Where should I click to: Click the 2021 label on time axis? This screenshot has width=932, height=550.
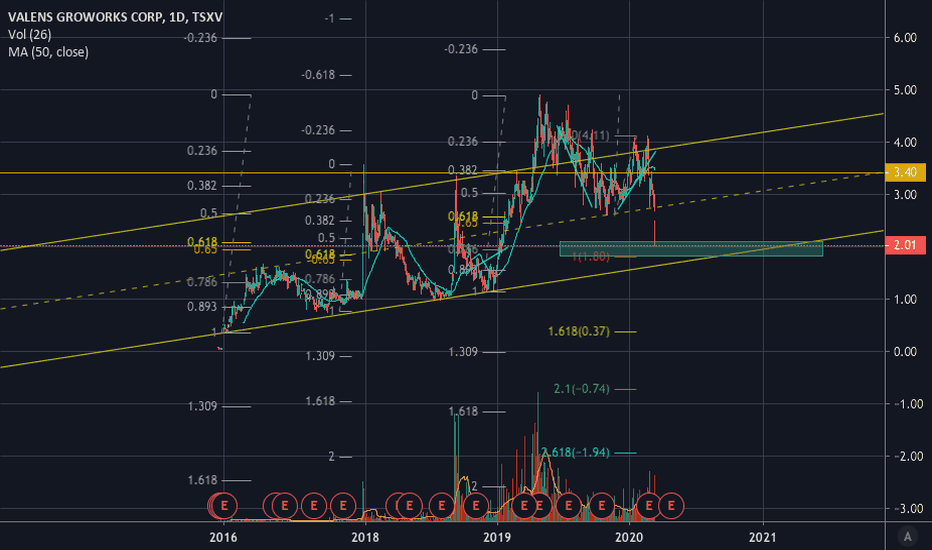tap(763, 538)
